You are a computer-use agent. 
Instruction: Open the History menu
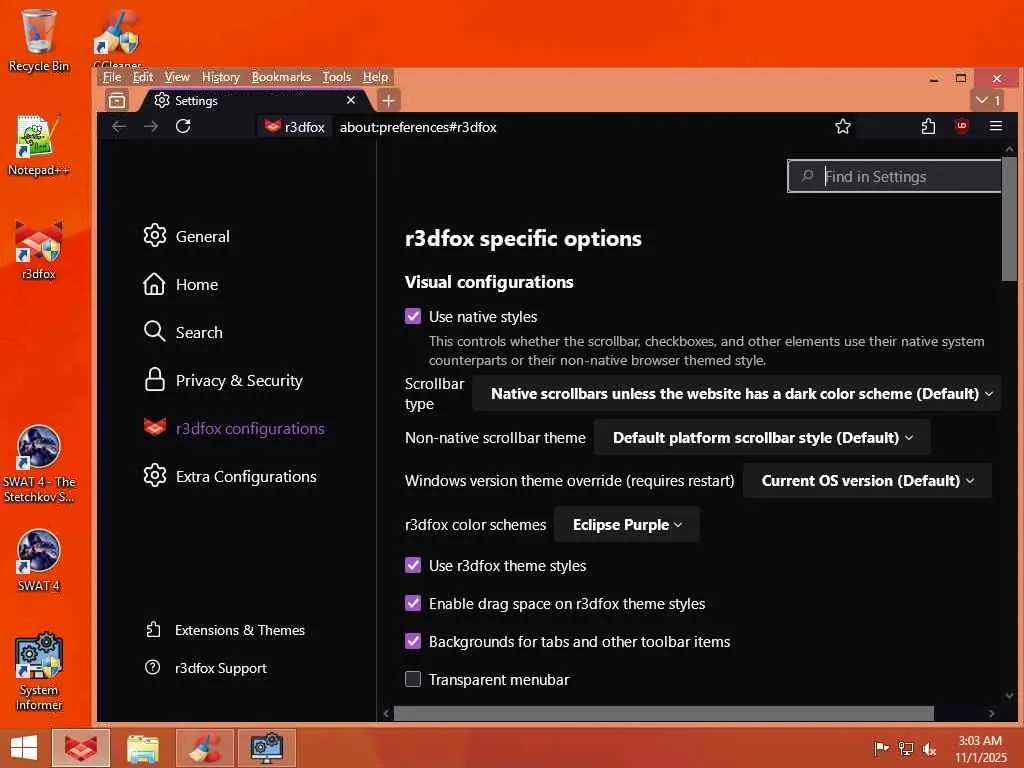coord(221,77)
